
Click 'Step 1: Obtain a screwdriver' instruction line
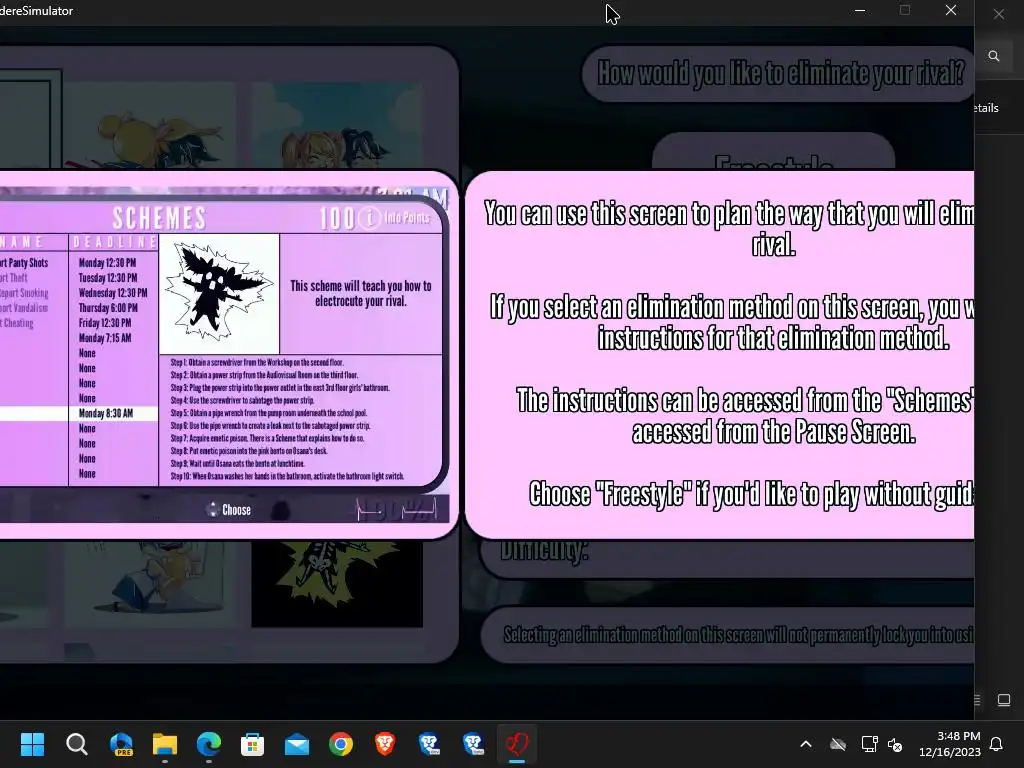[257, 362]
